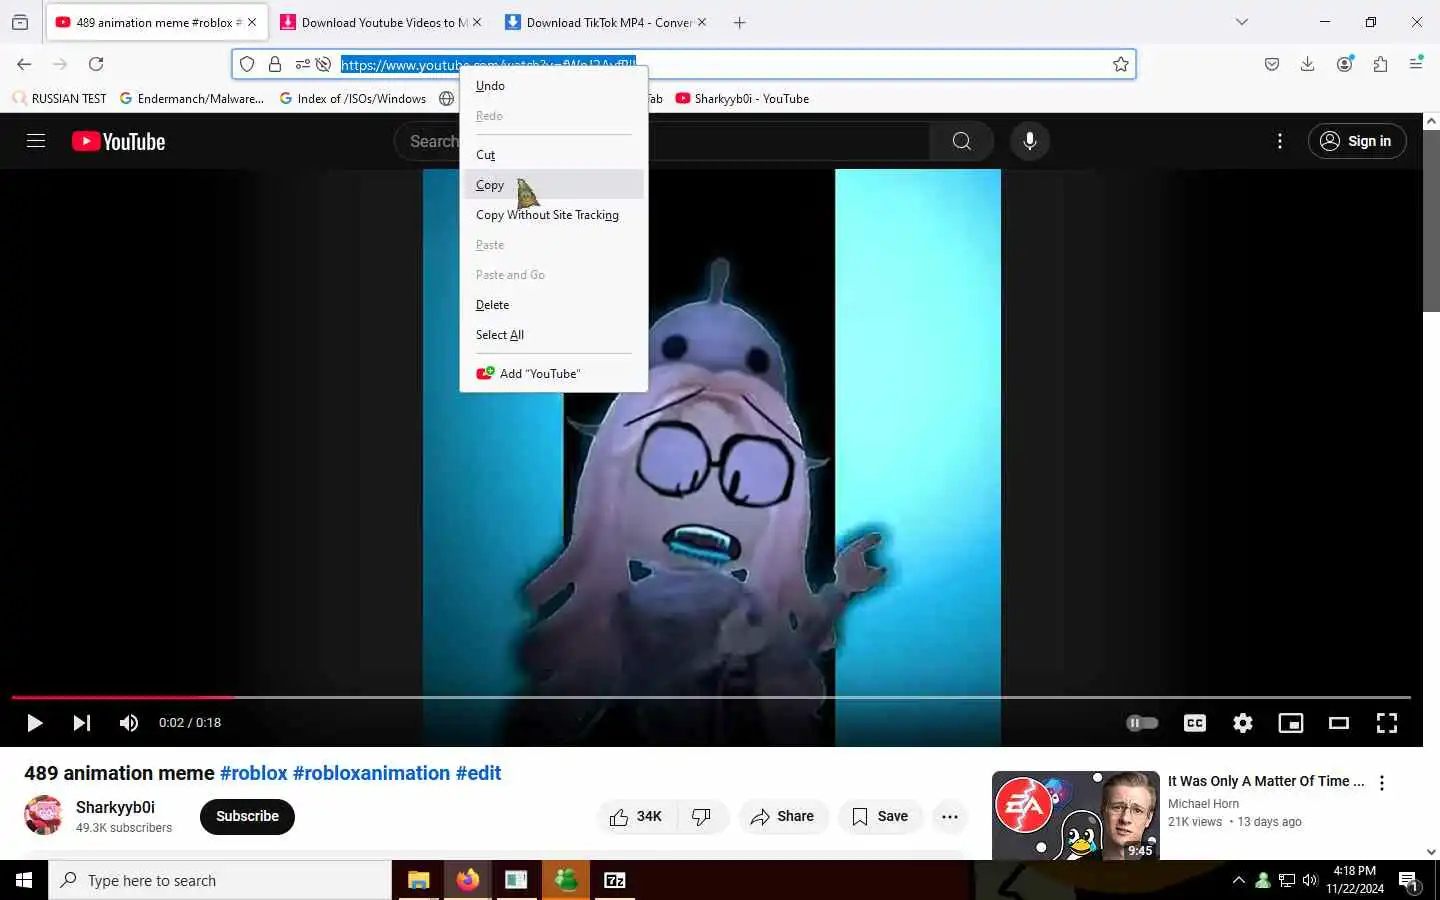The height and width of the screenshot is (900, 1440).
Task: Bookmark this page with the star icon
Action: [1121, 64]
